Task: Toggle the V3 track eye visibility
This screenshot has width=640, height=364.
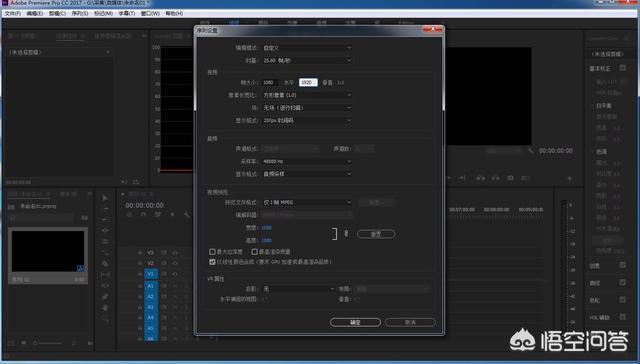Action: (175, 253)
